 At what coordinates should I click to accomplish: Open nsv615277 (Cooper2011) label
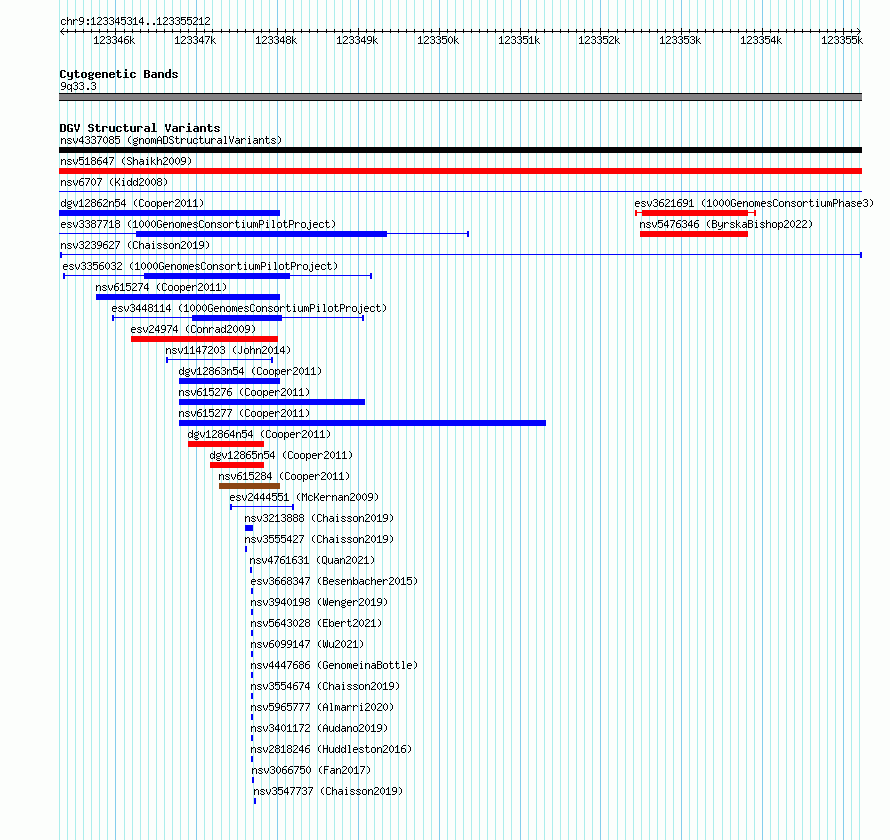(244, 413)
